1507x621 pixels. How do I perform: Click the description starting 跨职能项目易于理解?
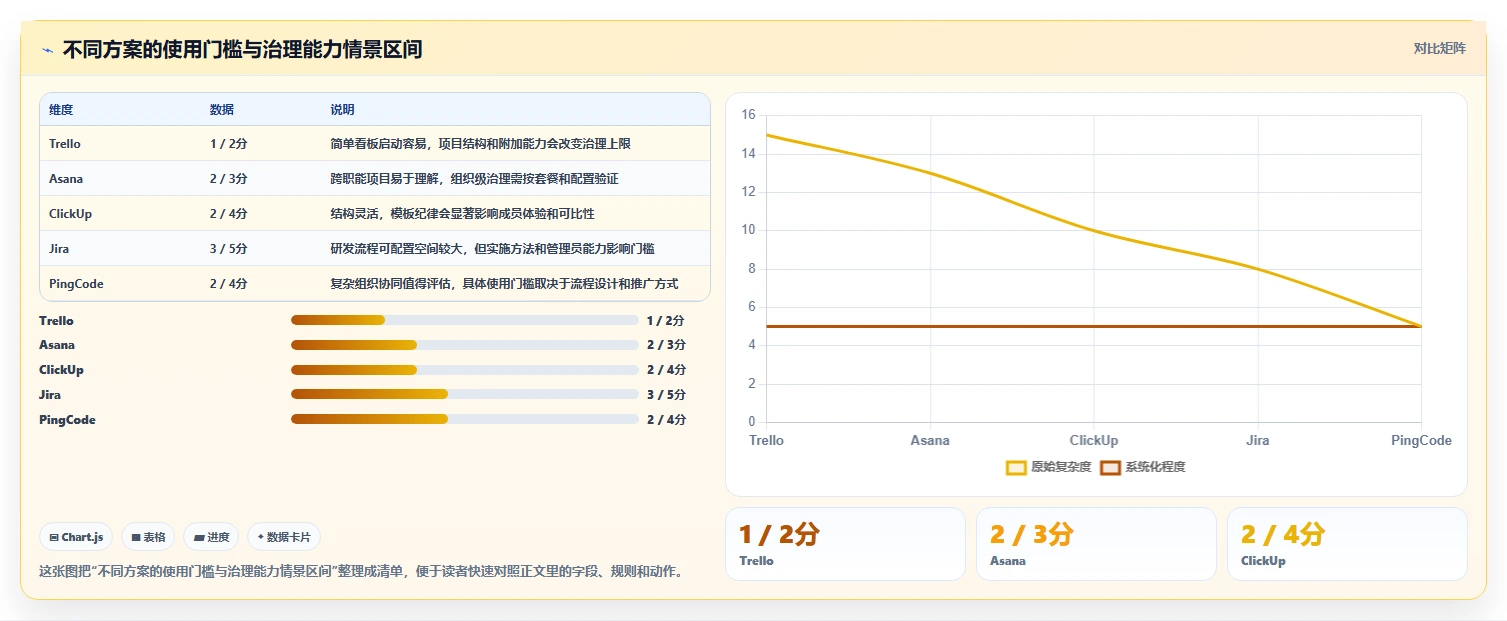474,179
